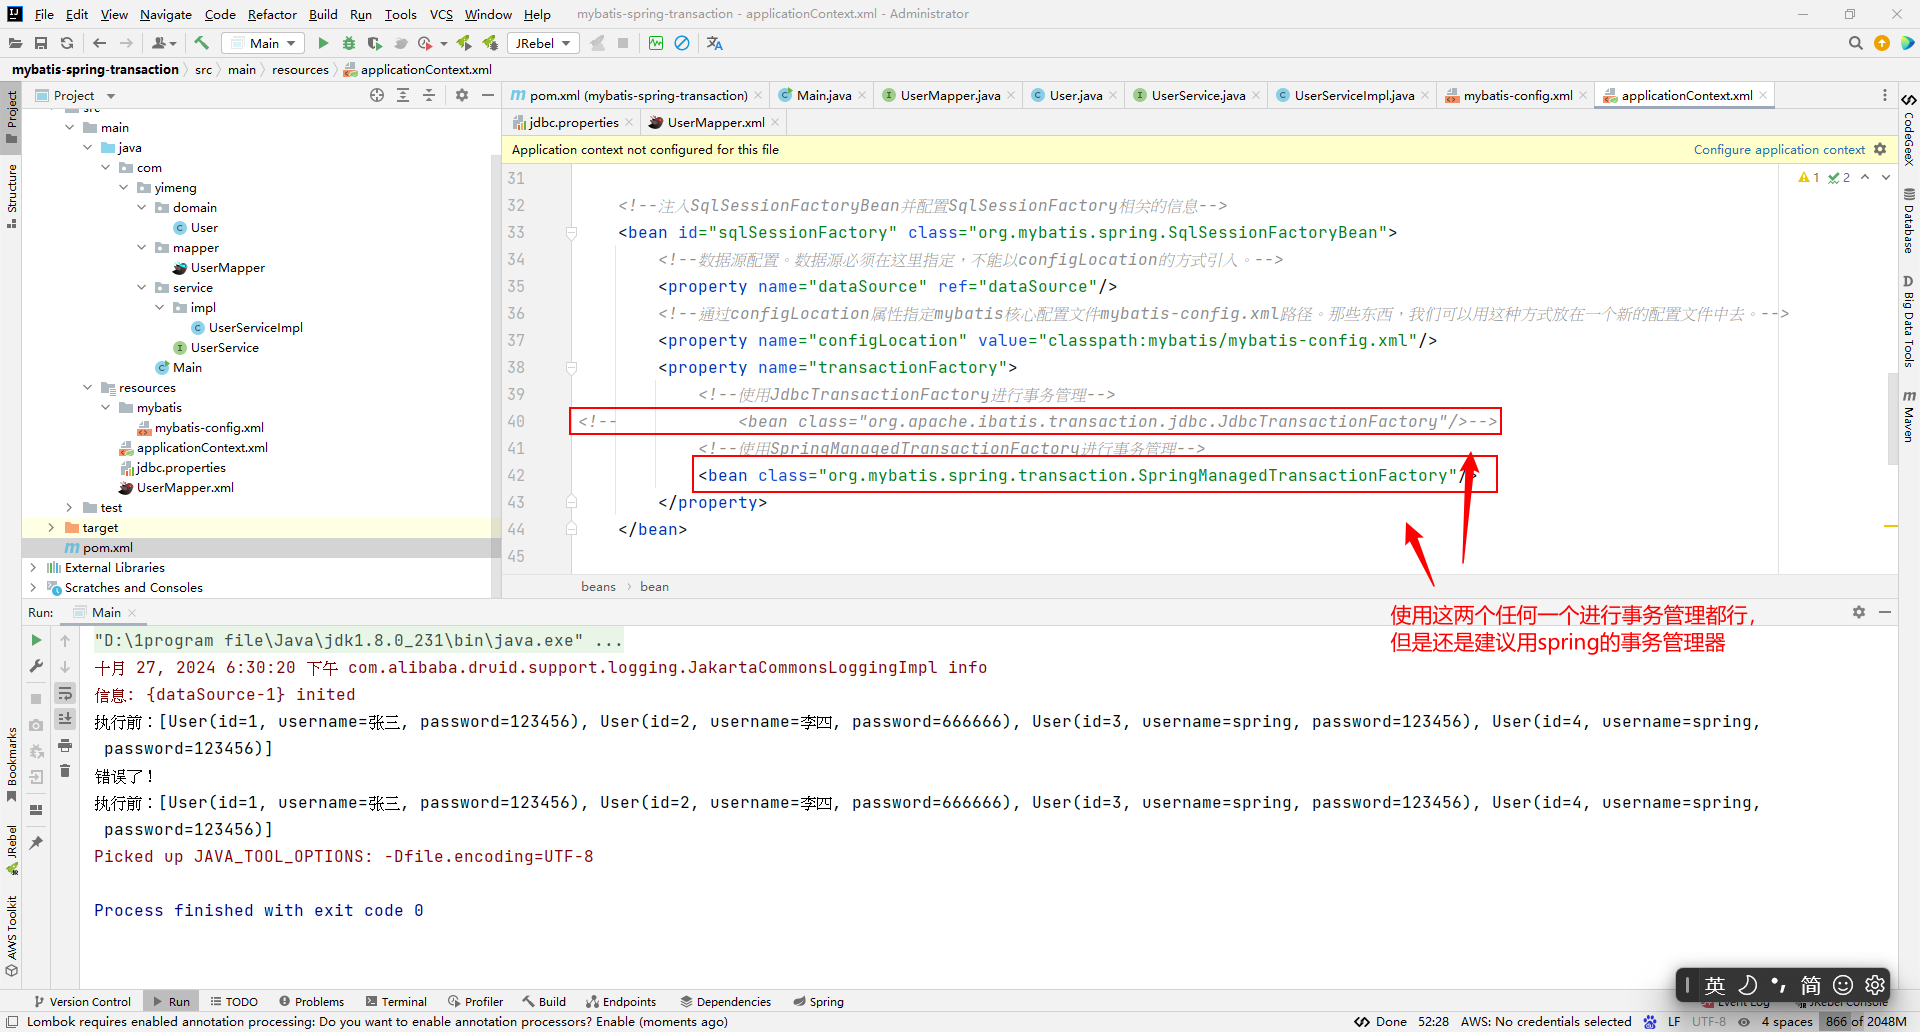Click the CodeGeeX status icon near Done
Image resolution: width=1920 pixels, height=1032 pixels.
point(1362,1021)
